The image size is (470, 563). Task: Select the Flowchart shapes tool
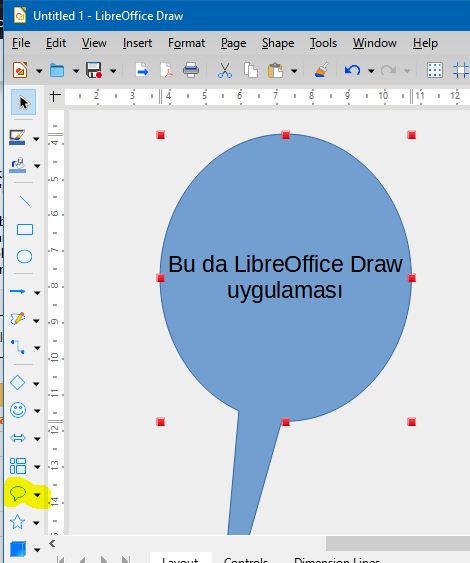coord(18,466)
